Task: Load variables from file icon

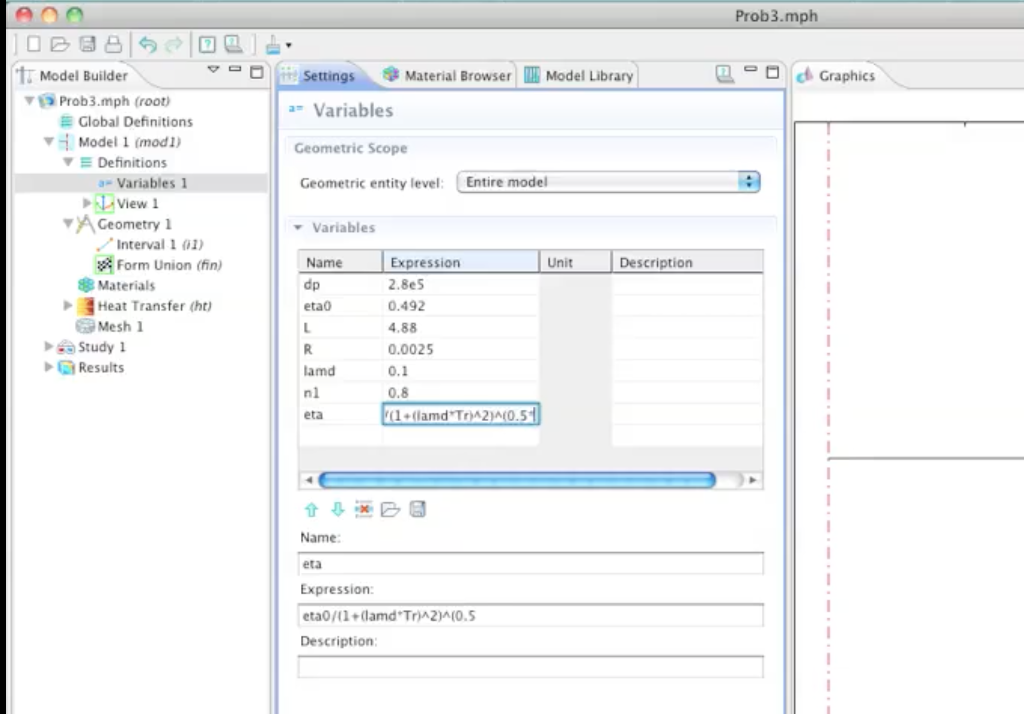Action: click(390, 510)
